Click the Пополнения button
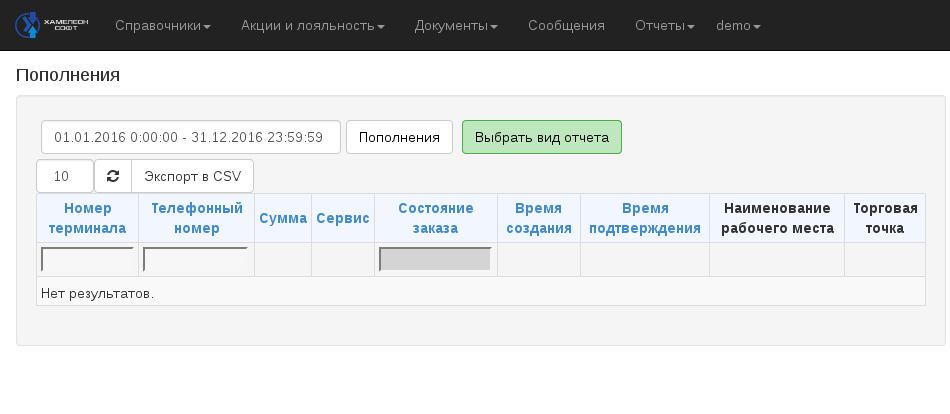Viewport: 950px width, 414px height. 399,137
